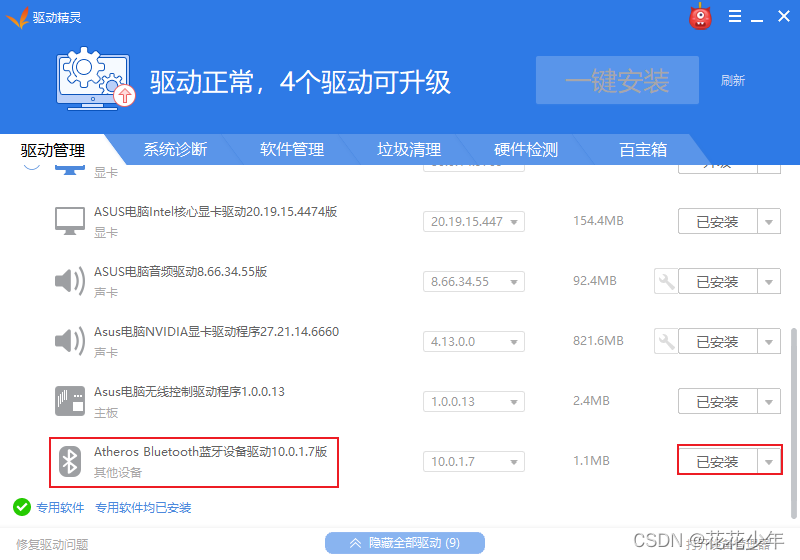This screenshot has width=800, height=560.
Task: Click the 一键安装 button
Action: (x=617, y=80)
